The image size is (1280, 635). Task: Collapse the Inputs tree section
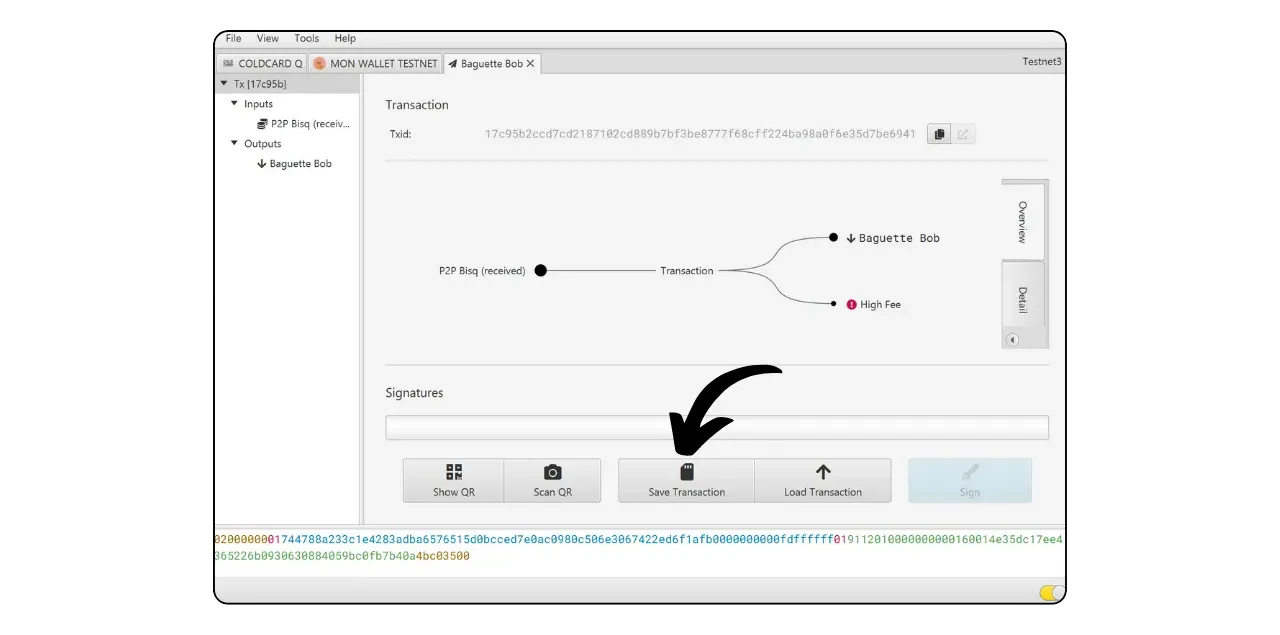click(235, 104)
